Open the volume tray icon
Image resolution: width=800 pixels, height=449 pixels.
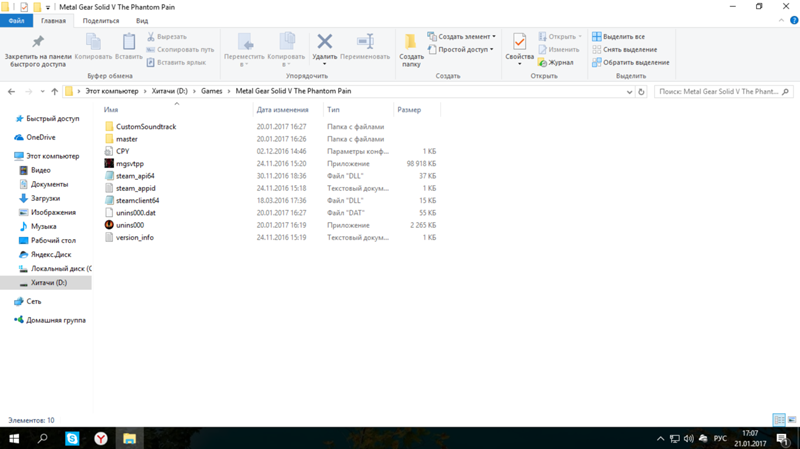click(688, 438)
